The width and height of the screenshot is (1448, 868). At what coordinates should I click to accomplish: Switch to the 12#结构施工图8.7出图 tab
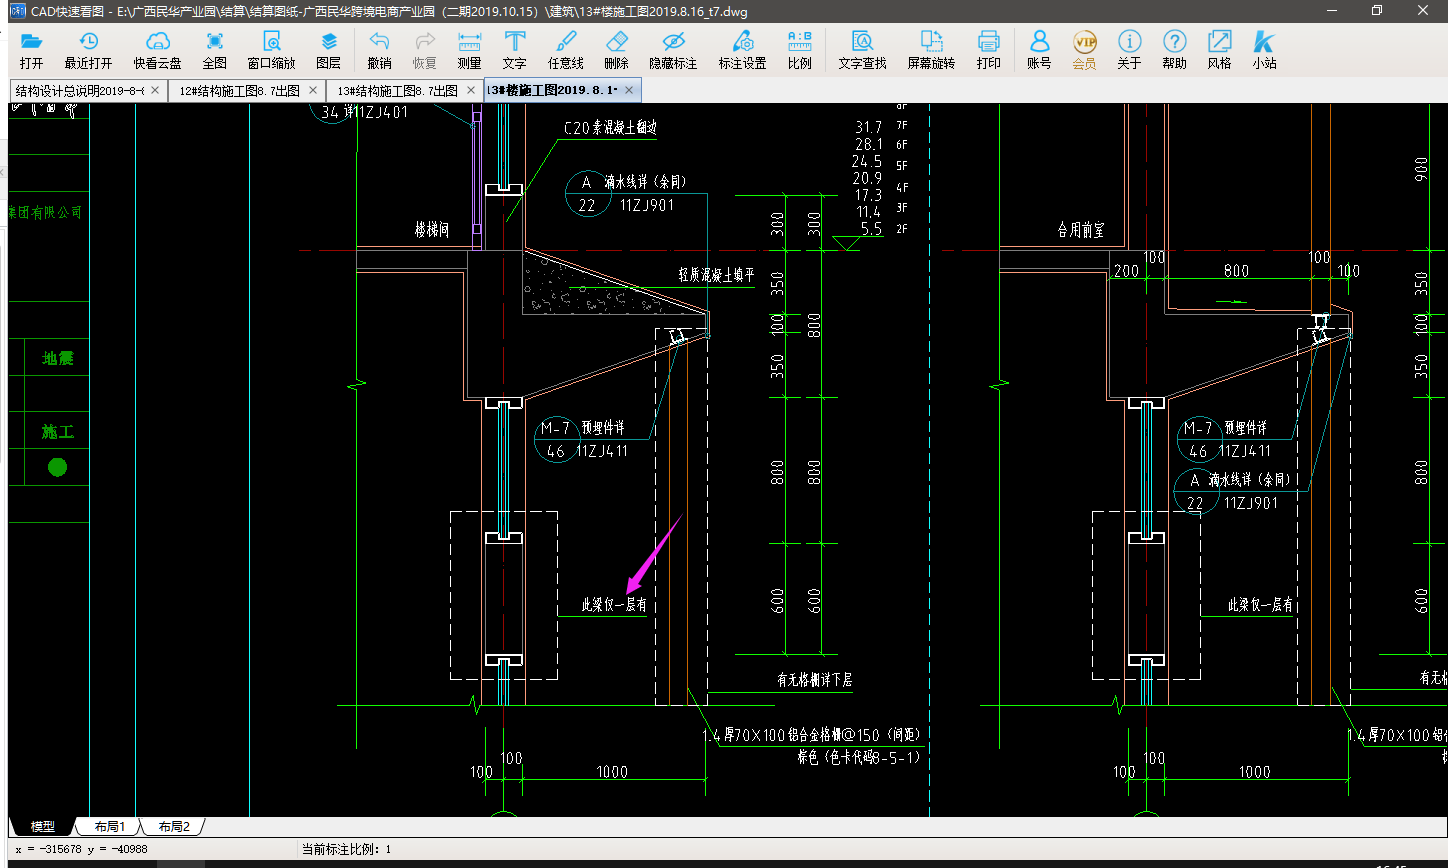tap(238, 91)
